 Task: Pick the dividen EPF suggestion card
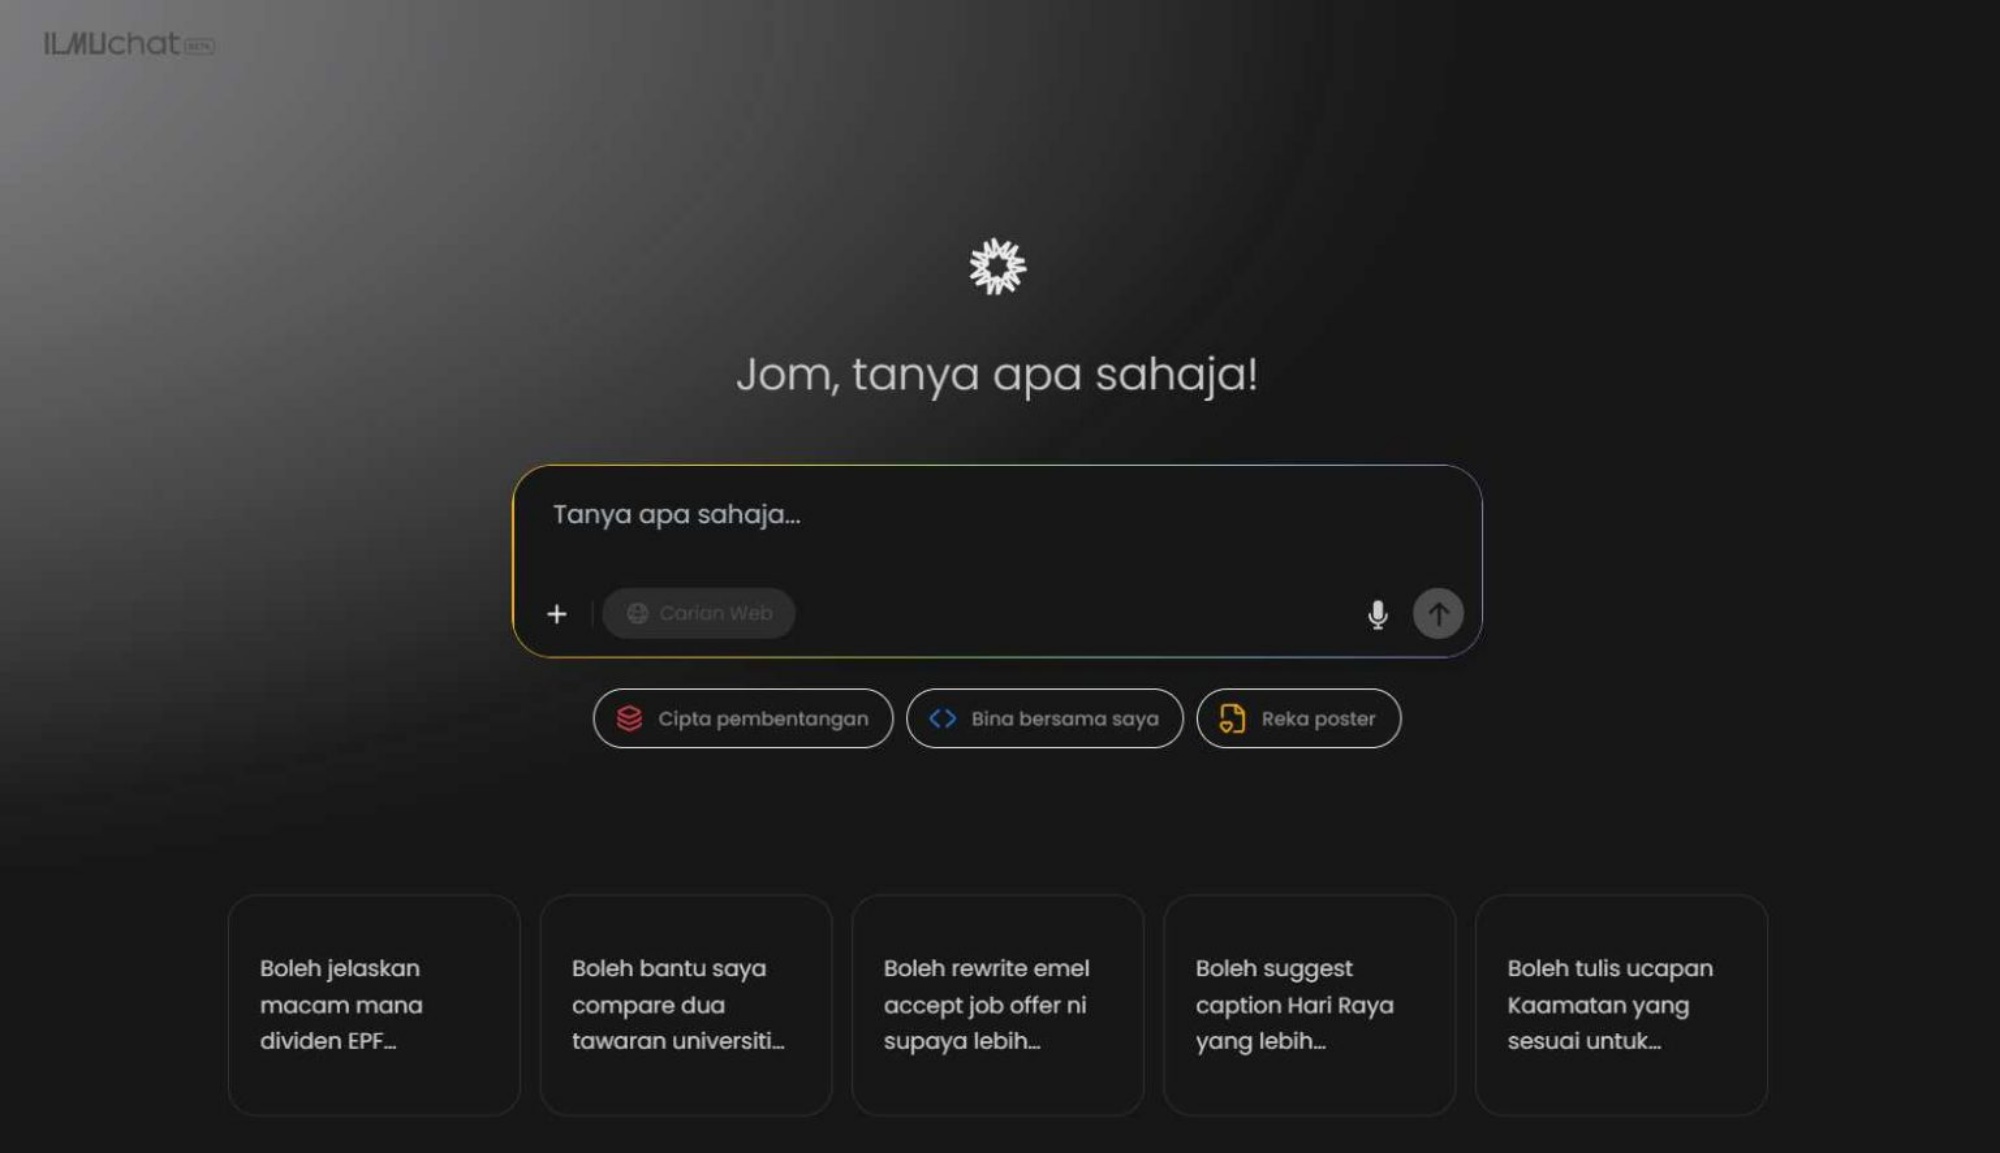click(x=374, y=1005)
